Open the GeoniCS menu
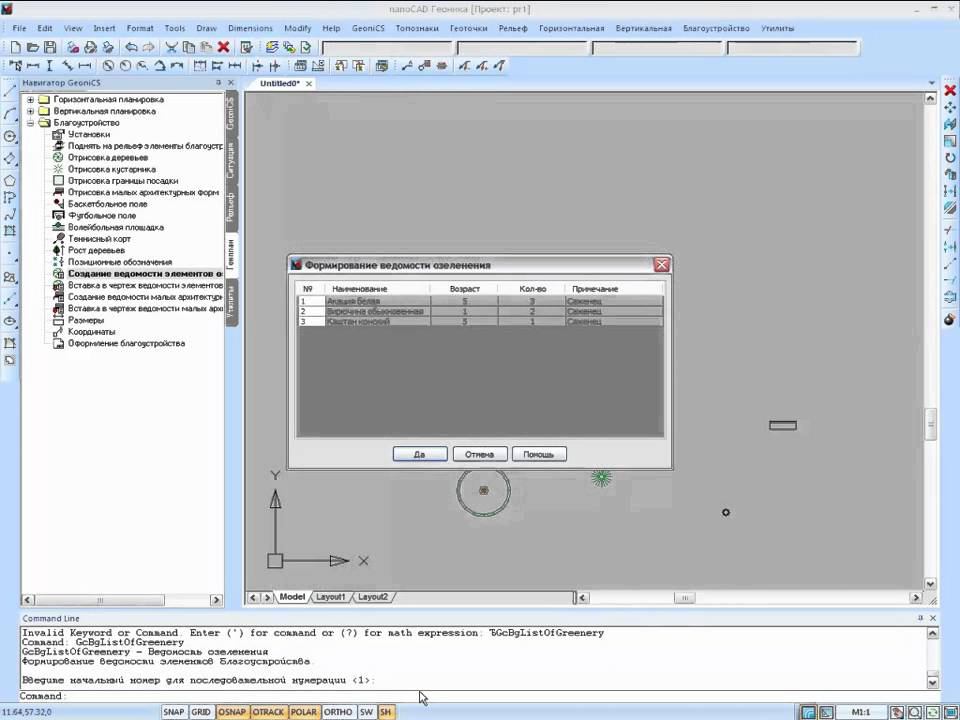960x720 pixels. pos(368,28)
